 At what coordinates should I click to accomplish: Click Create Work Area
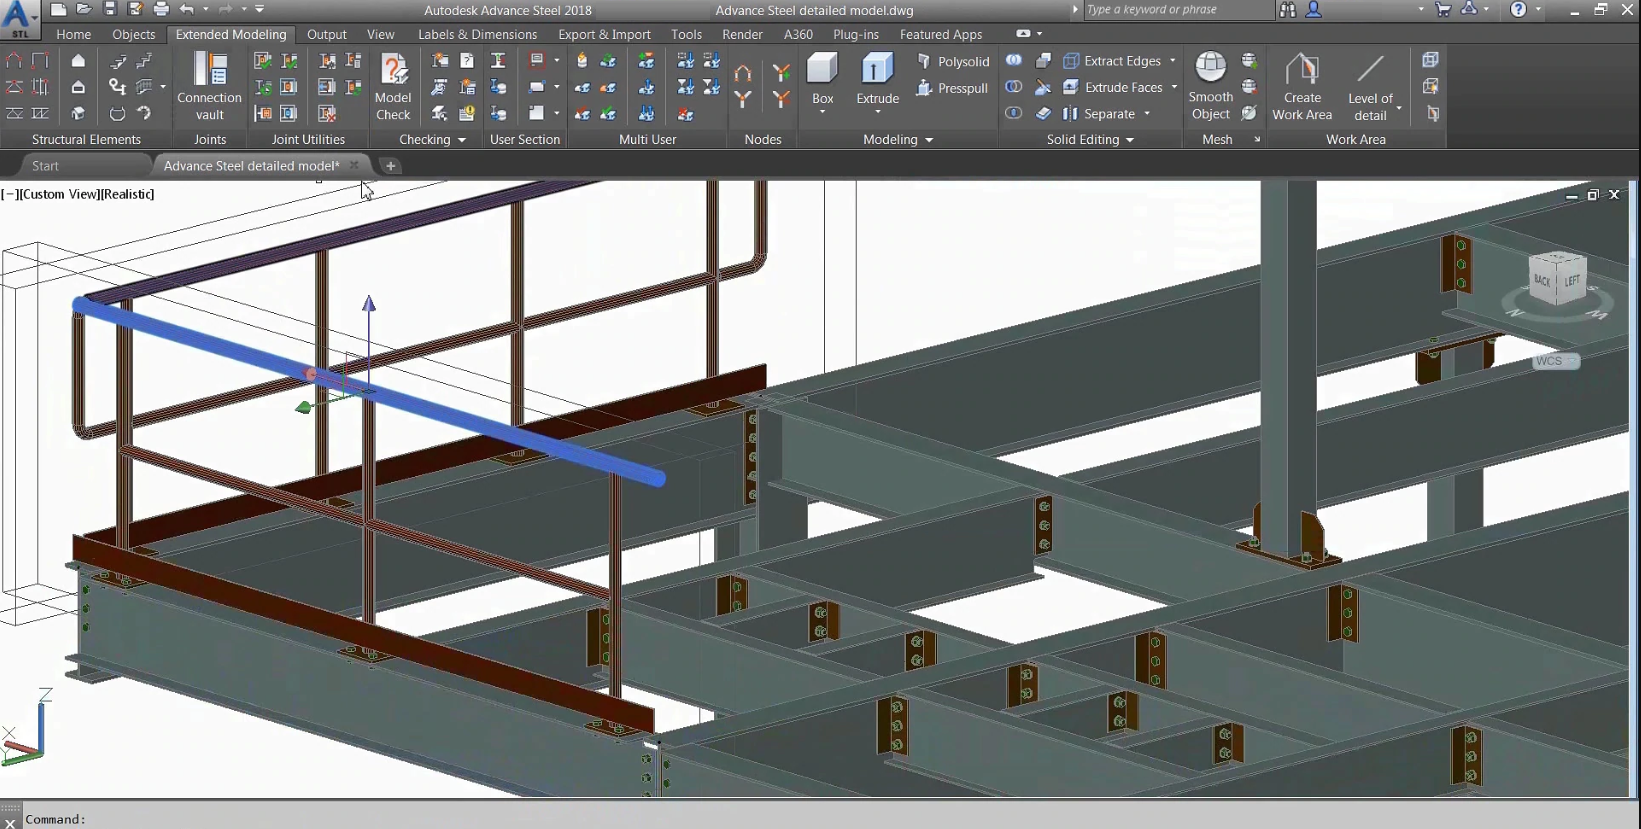pos(1302,87)
